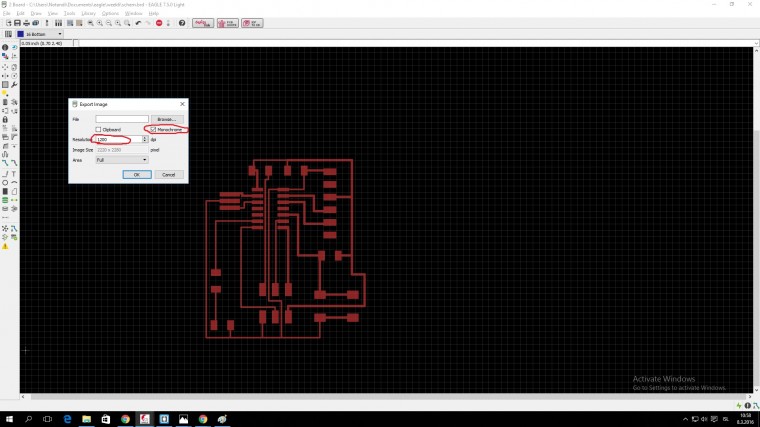Open the Options menu

pyautogui.click(x=110, y=13)
